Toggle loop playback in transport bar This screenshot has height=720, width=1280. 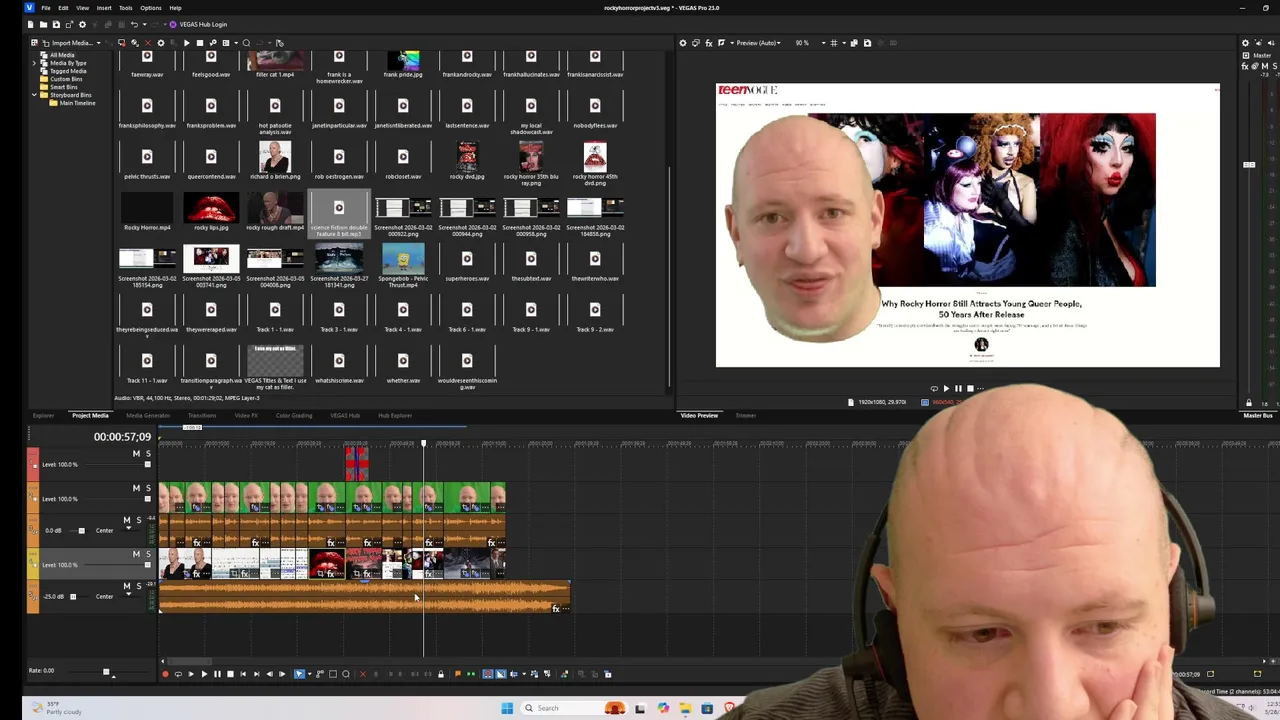[178, 674]
